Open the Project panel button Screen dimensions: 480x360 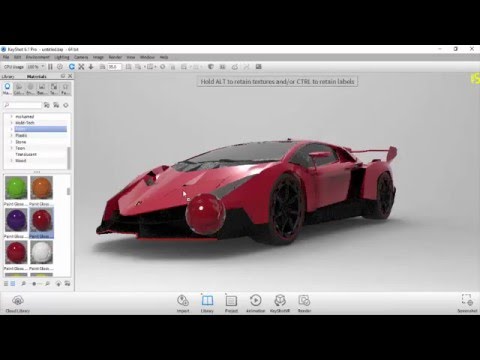click(x=231, y=303)
